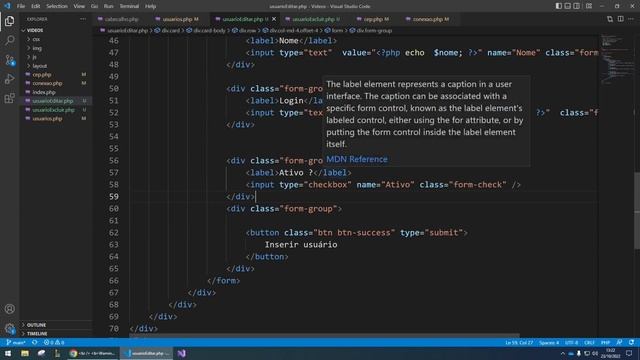Screen dimensions: 640x360
Task: Change language mode via PHP status item
Action: pyautogui.click(x=605, y=342)
